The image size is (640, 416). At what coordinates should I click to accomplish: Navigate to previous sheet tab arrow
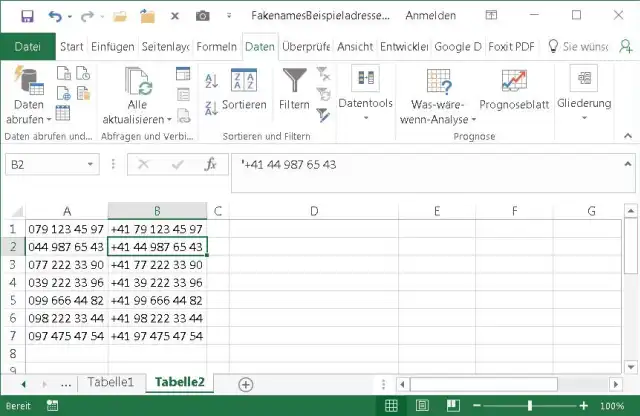[x=24, y=384]
